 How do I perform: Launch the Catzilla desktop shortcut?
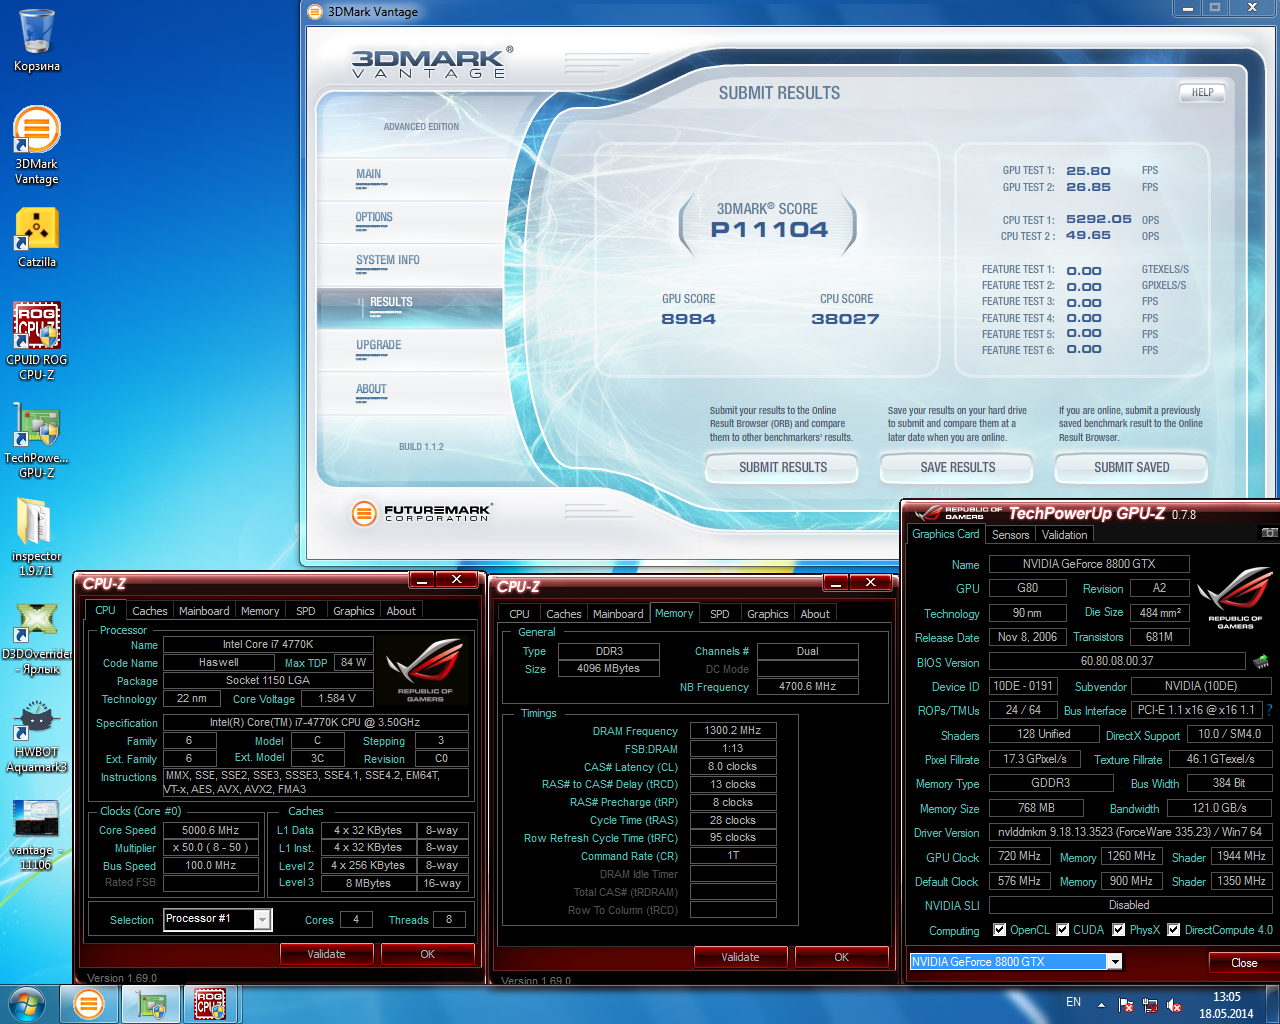pyautogui.click(x=37, y=238)
